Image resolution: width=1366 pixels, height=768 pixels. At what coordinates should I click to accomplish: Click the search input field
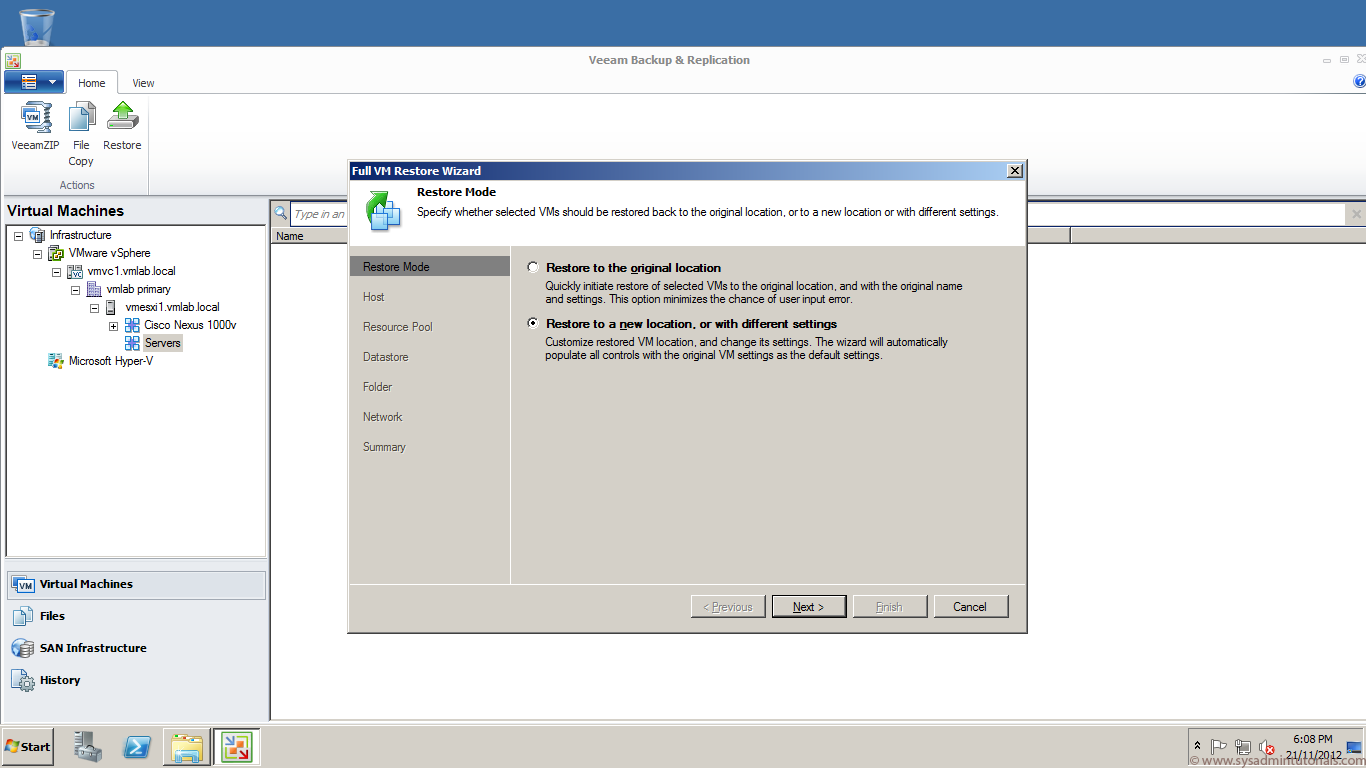point(820,214)
